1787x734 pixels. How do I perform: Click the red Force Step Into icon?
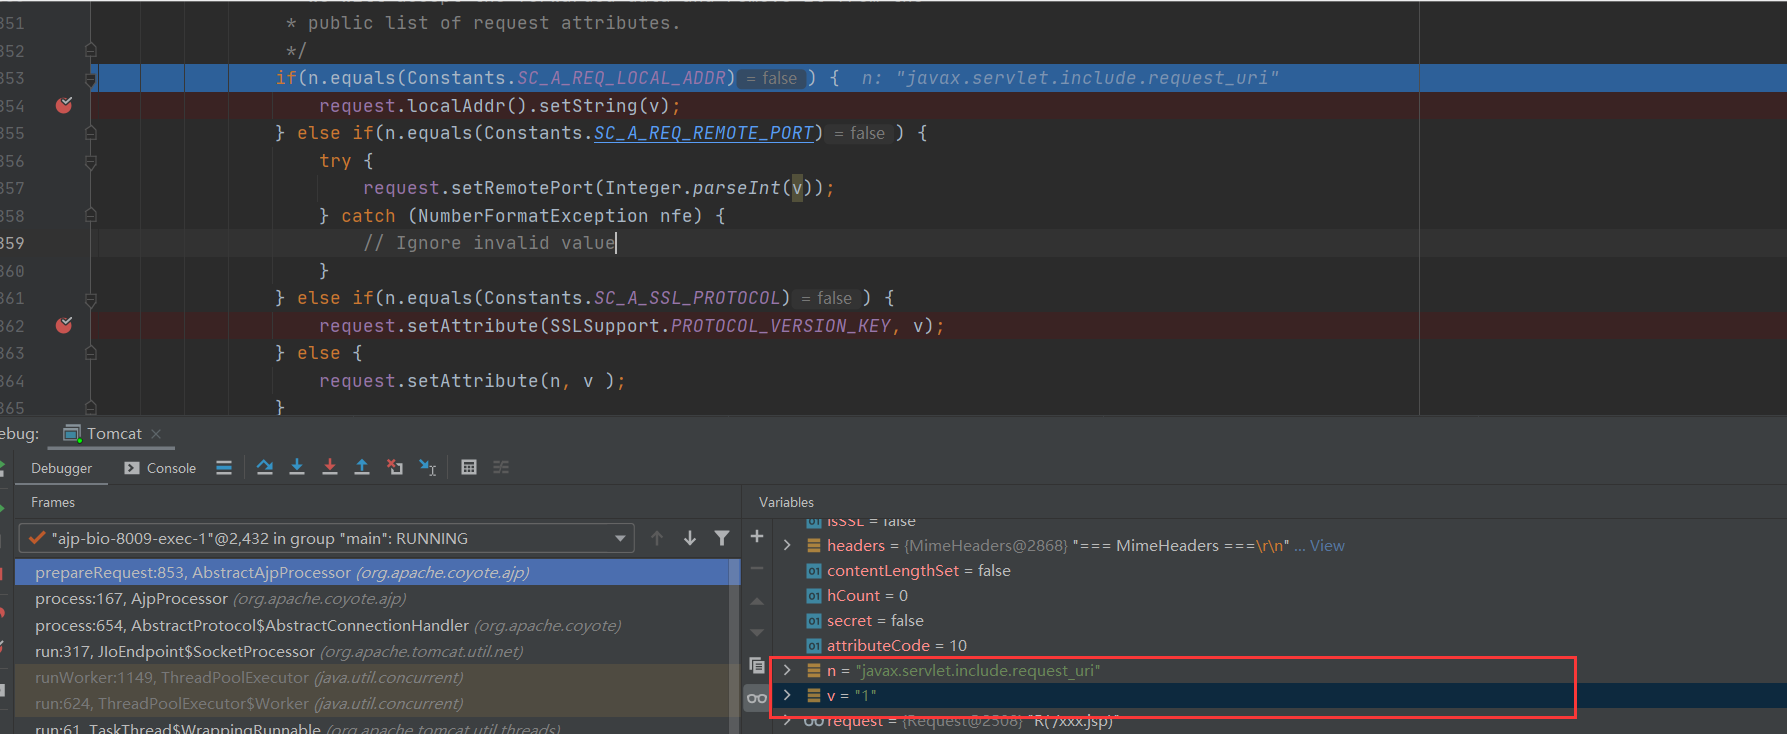coord(330,467)
